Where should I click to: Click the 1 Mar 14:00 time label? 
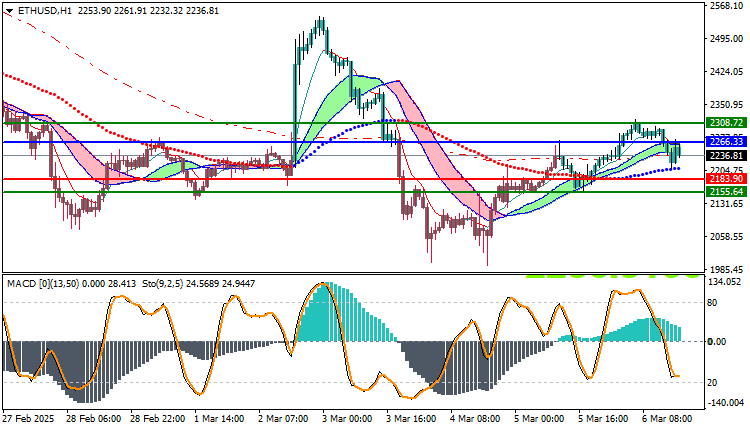click(220, 419)
